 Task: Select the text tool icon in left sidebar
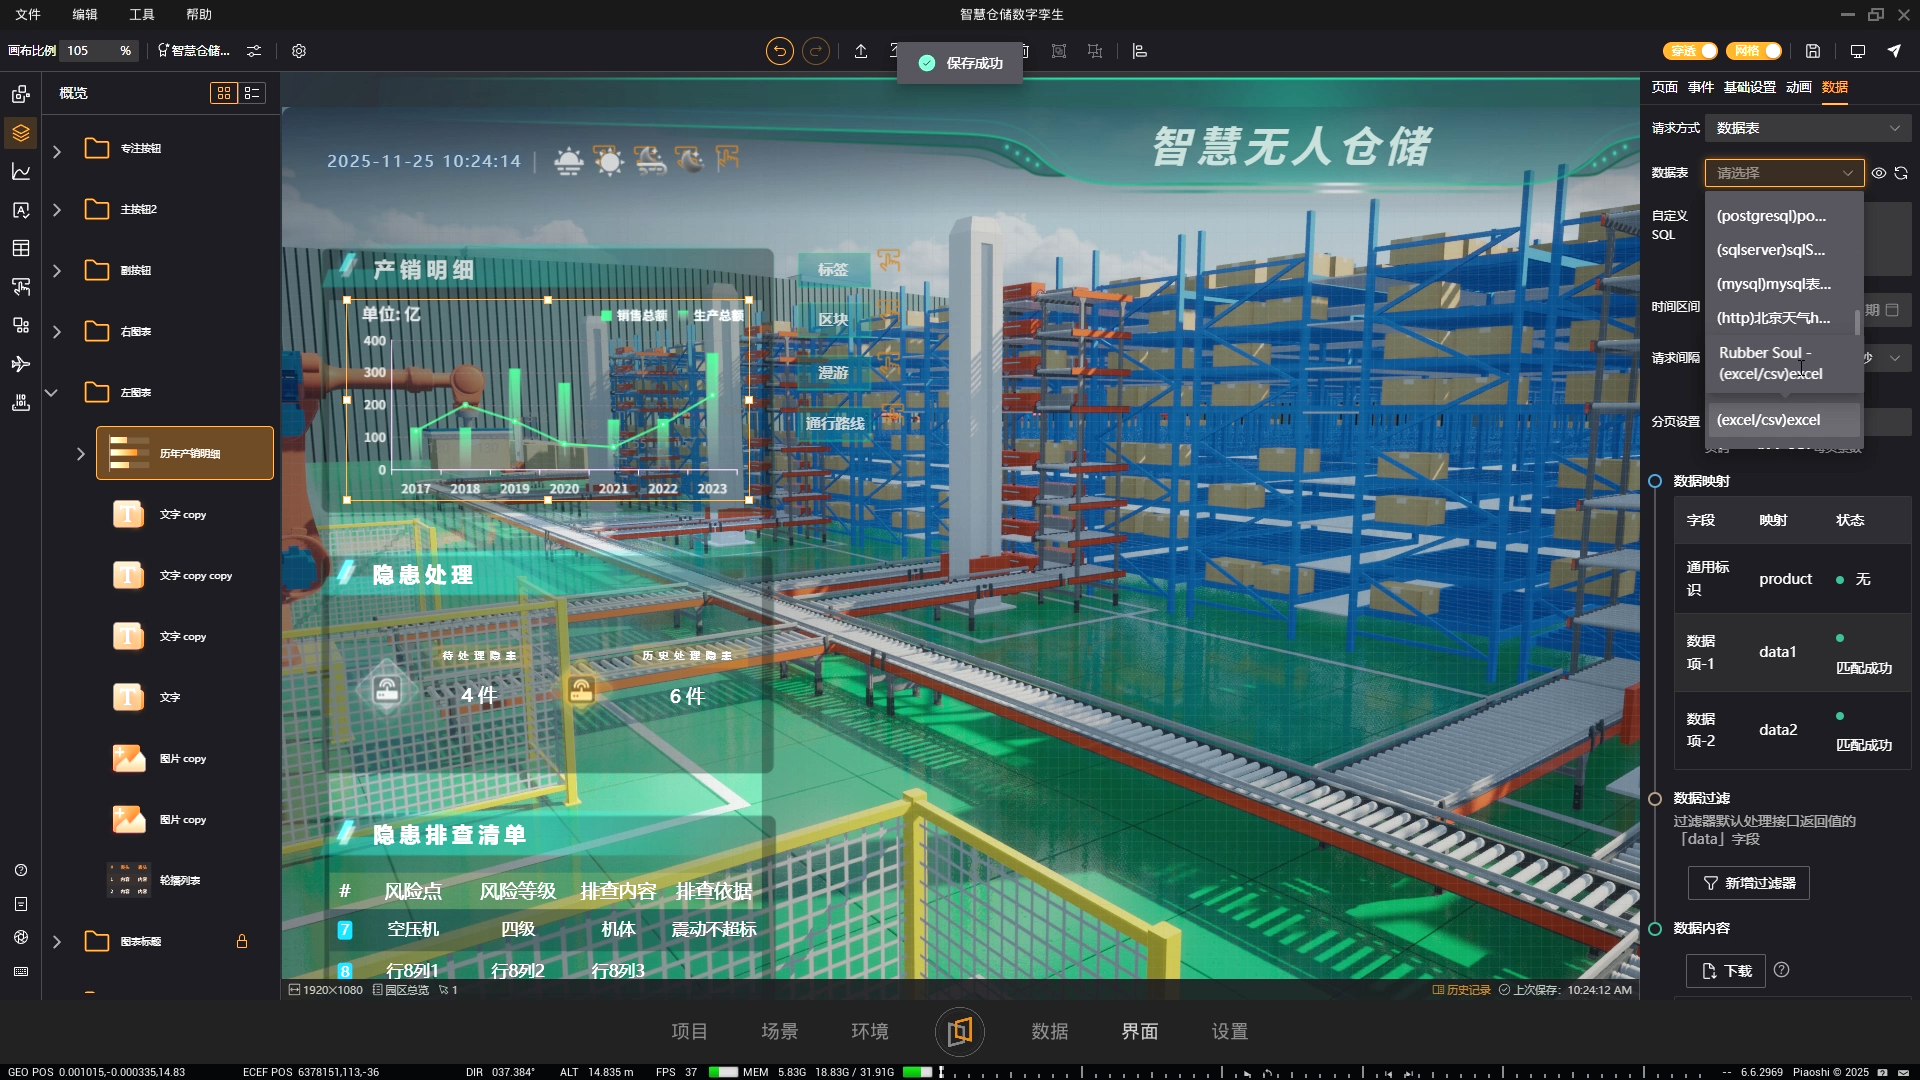20,210
